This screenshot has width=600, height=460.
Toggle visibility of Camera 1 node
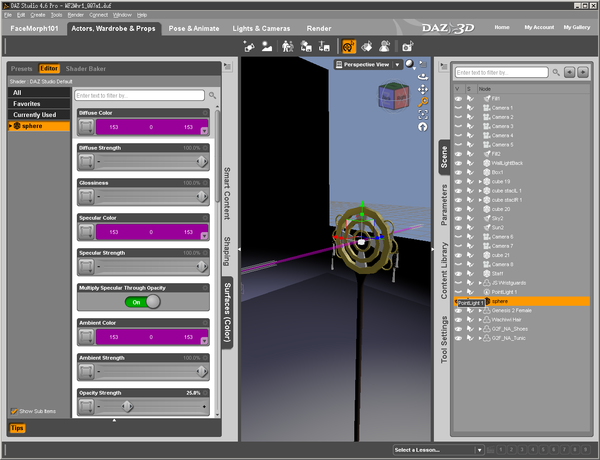[x=458, y=108]
